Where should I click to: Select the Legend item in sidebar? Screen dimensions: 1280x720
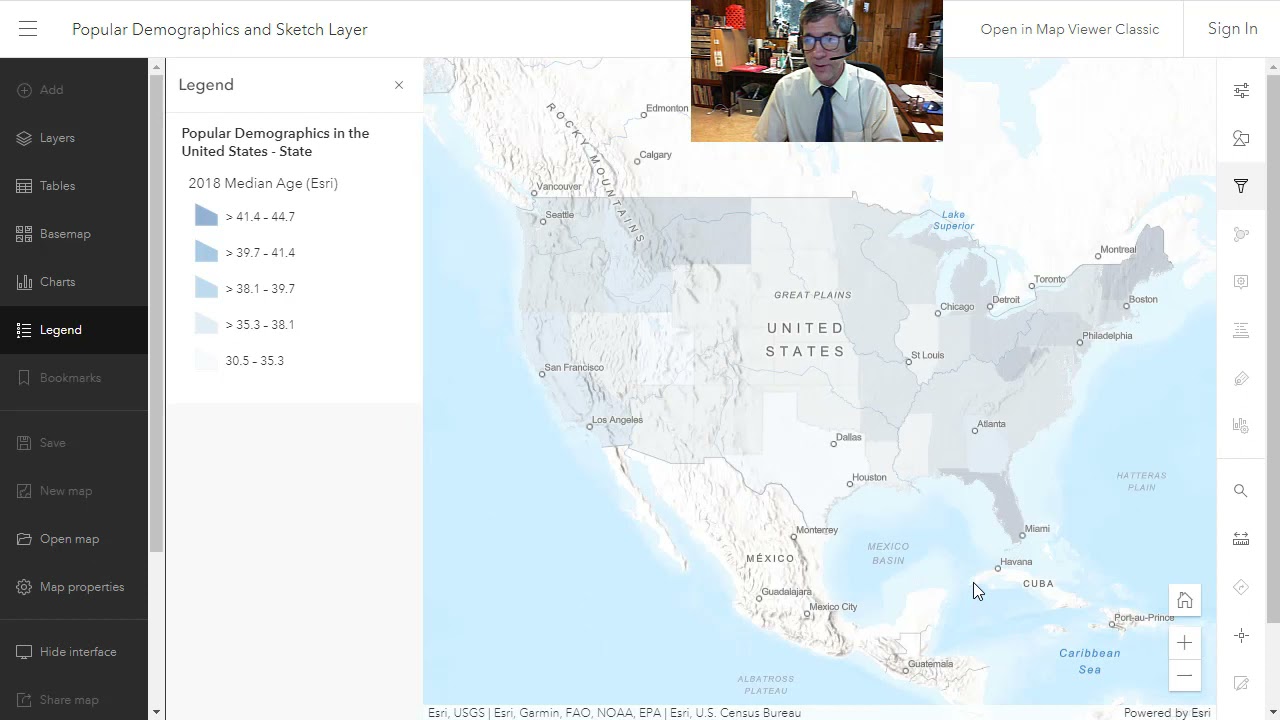tap(74, 330)
